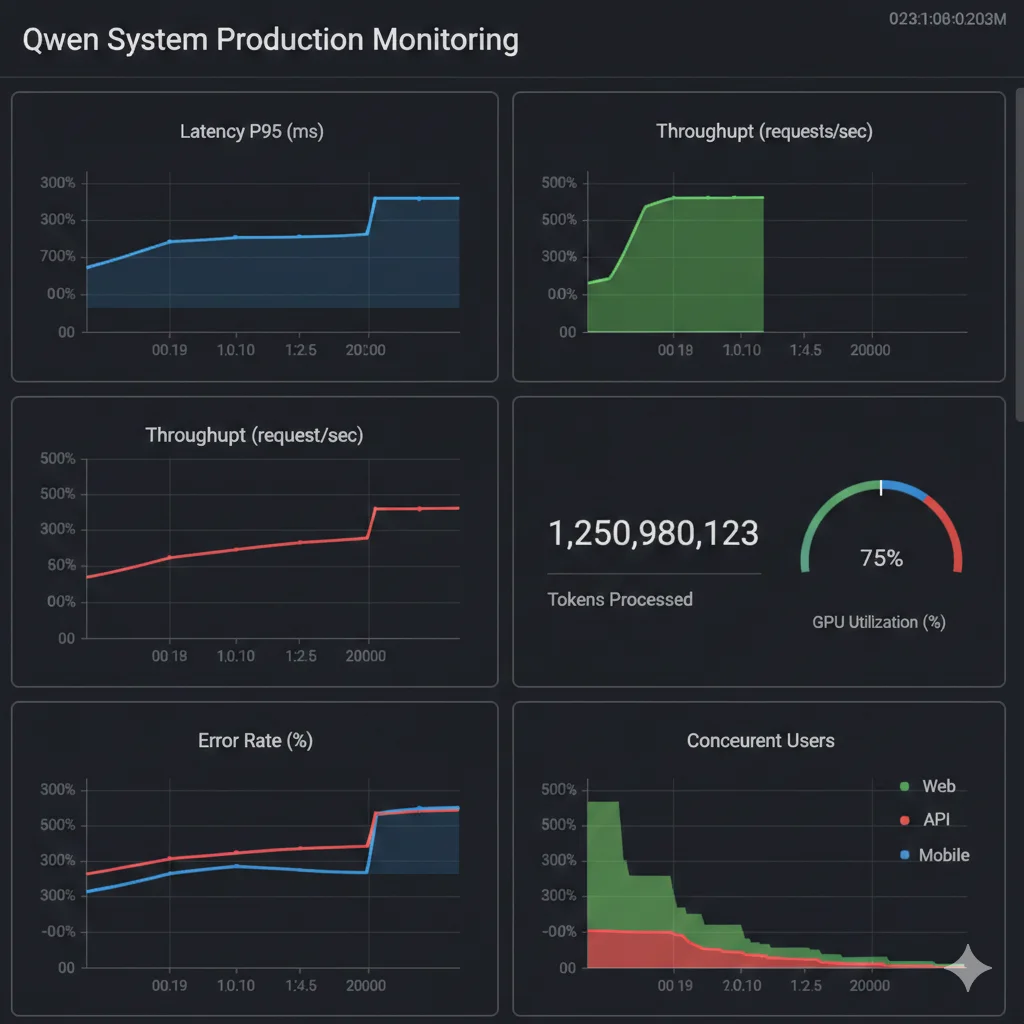Click the Concurrent Users chart

click(700, 880)
